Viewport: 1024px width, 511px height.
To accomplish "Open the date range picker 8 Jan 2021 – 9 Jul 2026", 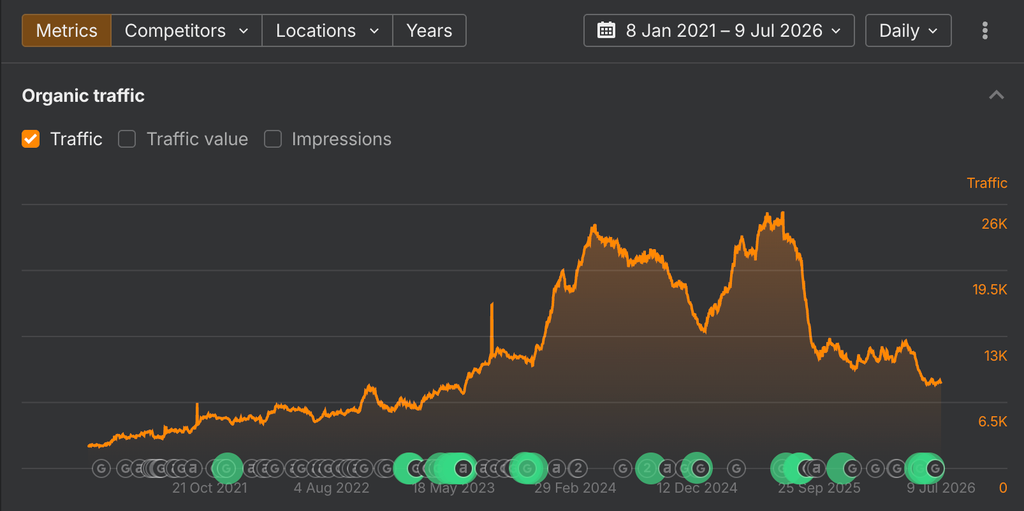I will [x=719, y=31].
